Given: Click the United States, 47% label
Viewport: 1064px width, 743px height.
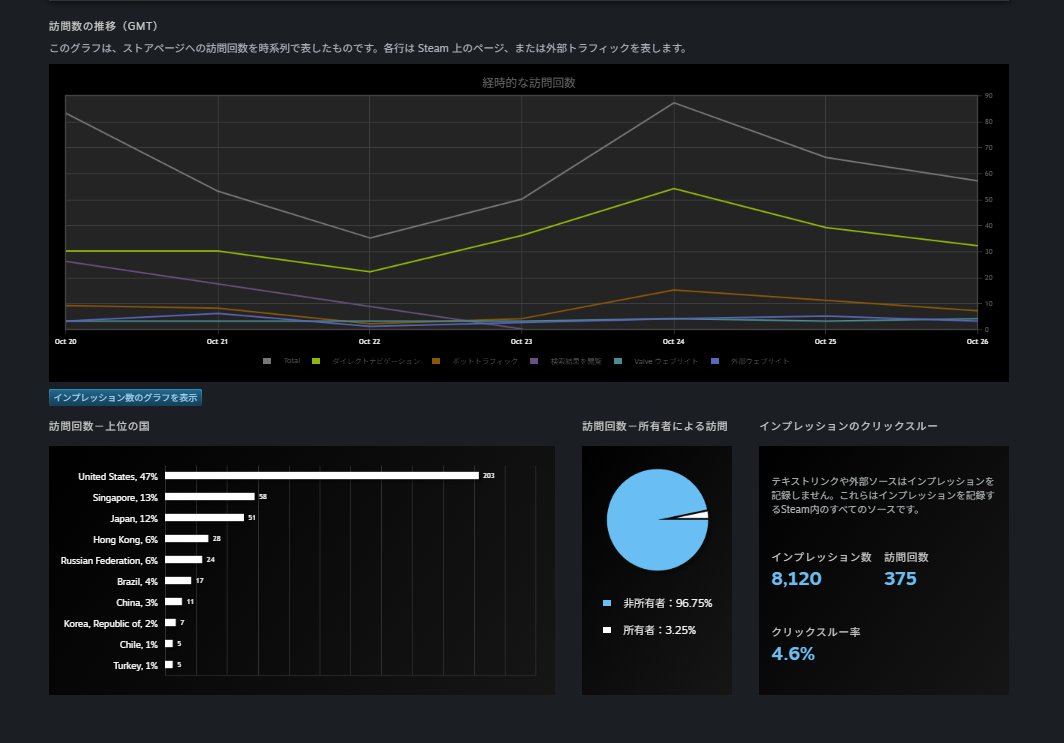Looking at the screenshot, I should coord(117,476).
